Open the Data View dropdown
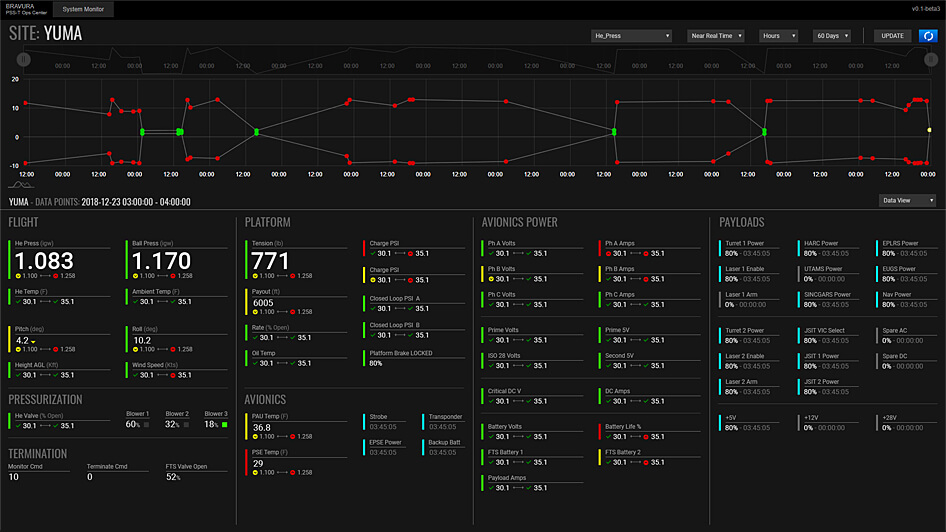The image size is (946, 532). pyautogui.click(x=906, y=200)
